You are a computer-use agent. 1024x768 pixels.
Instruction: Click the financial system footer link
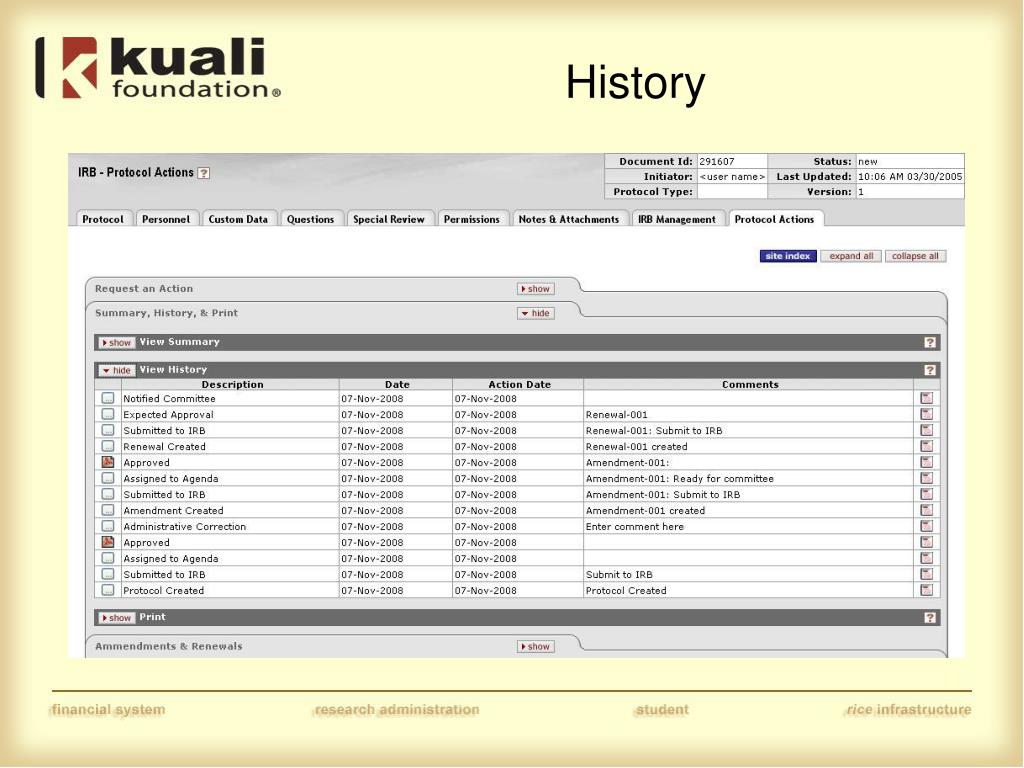[108, 710]
